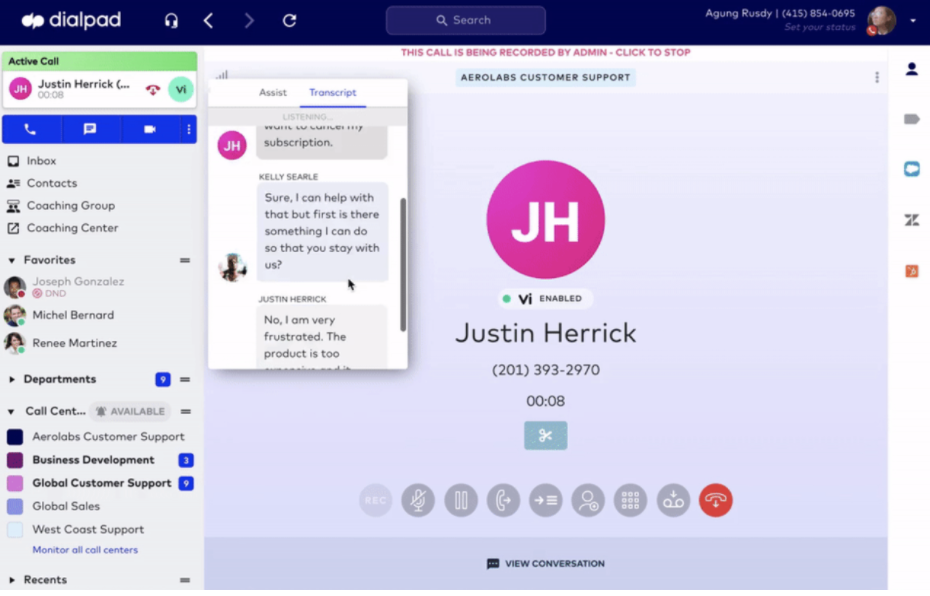Select Global Sales call center
Screen dimensions: 930x596
point(66,506)
